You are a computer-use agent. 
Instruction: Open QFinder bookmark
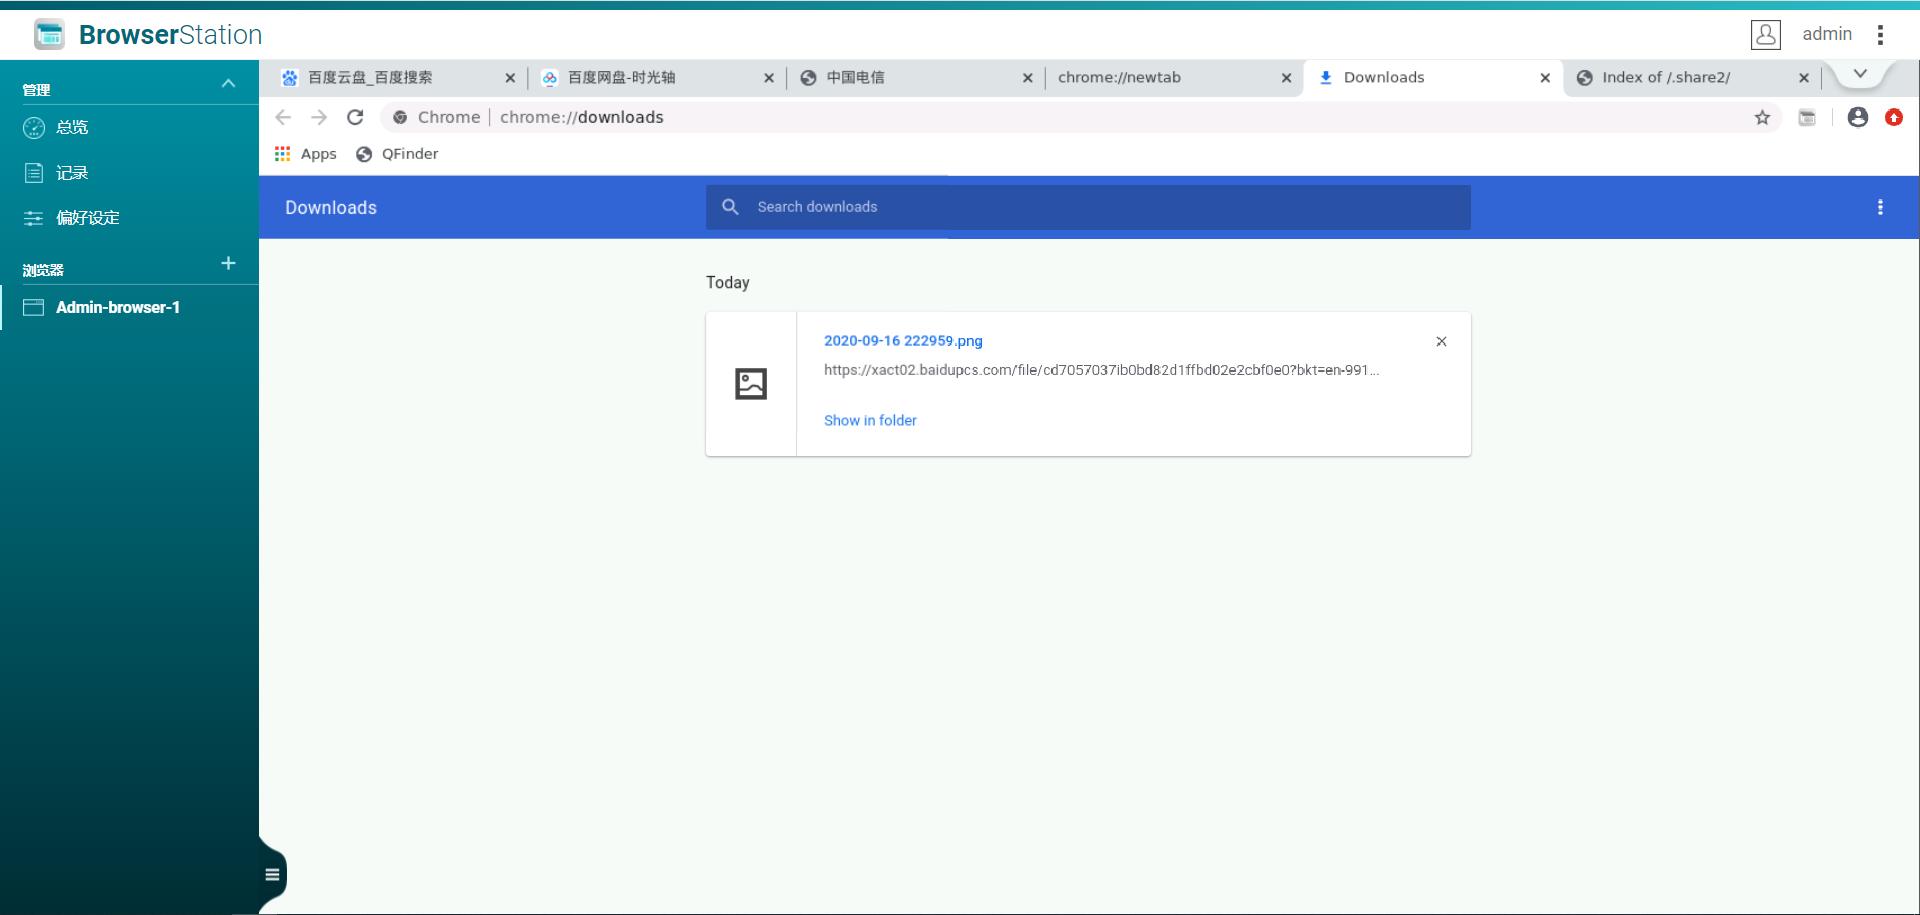coord(397,154)
